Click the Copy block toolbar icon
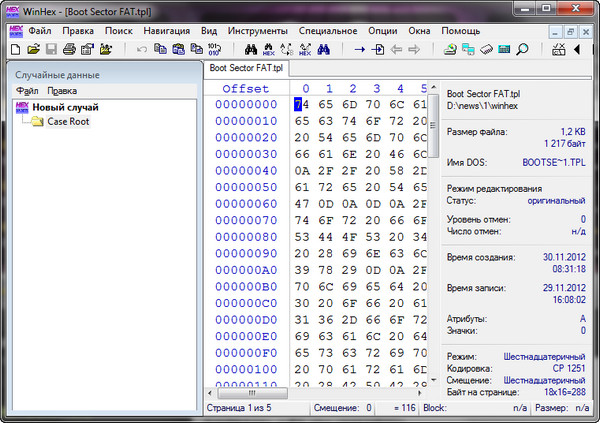 point(160,49)
